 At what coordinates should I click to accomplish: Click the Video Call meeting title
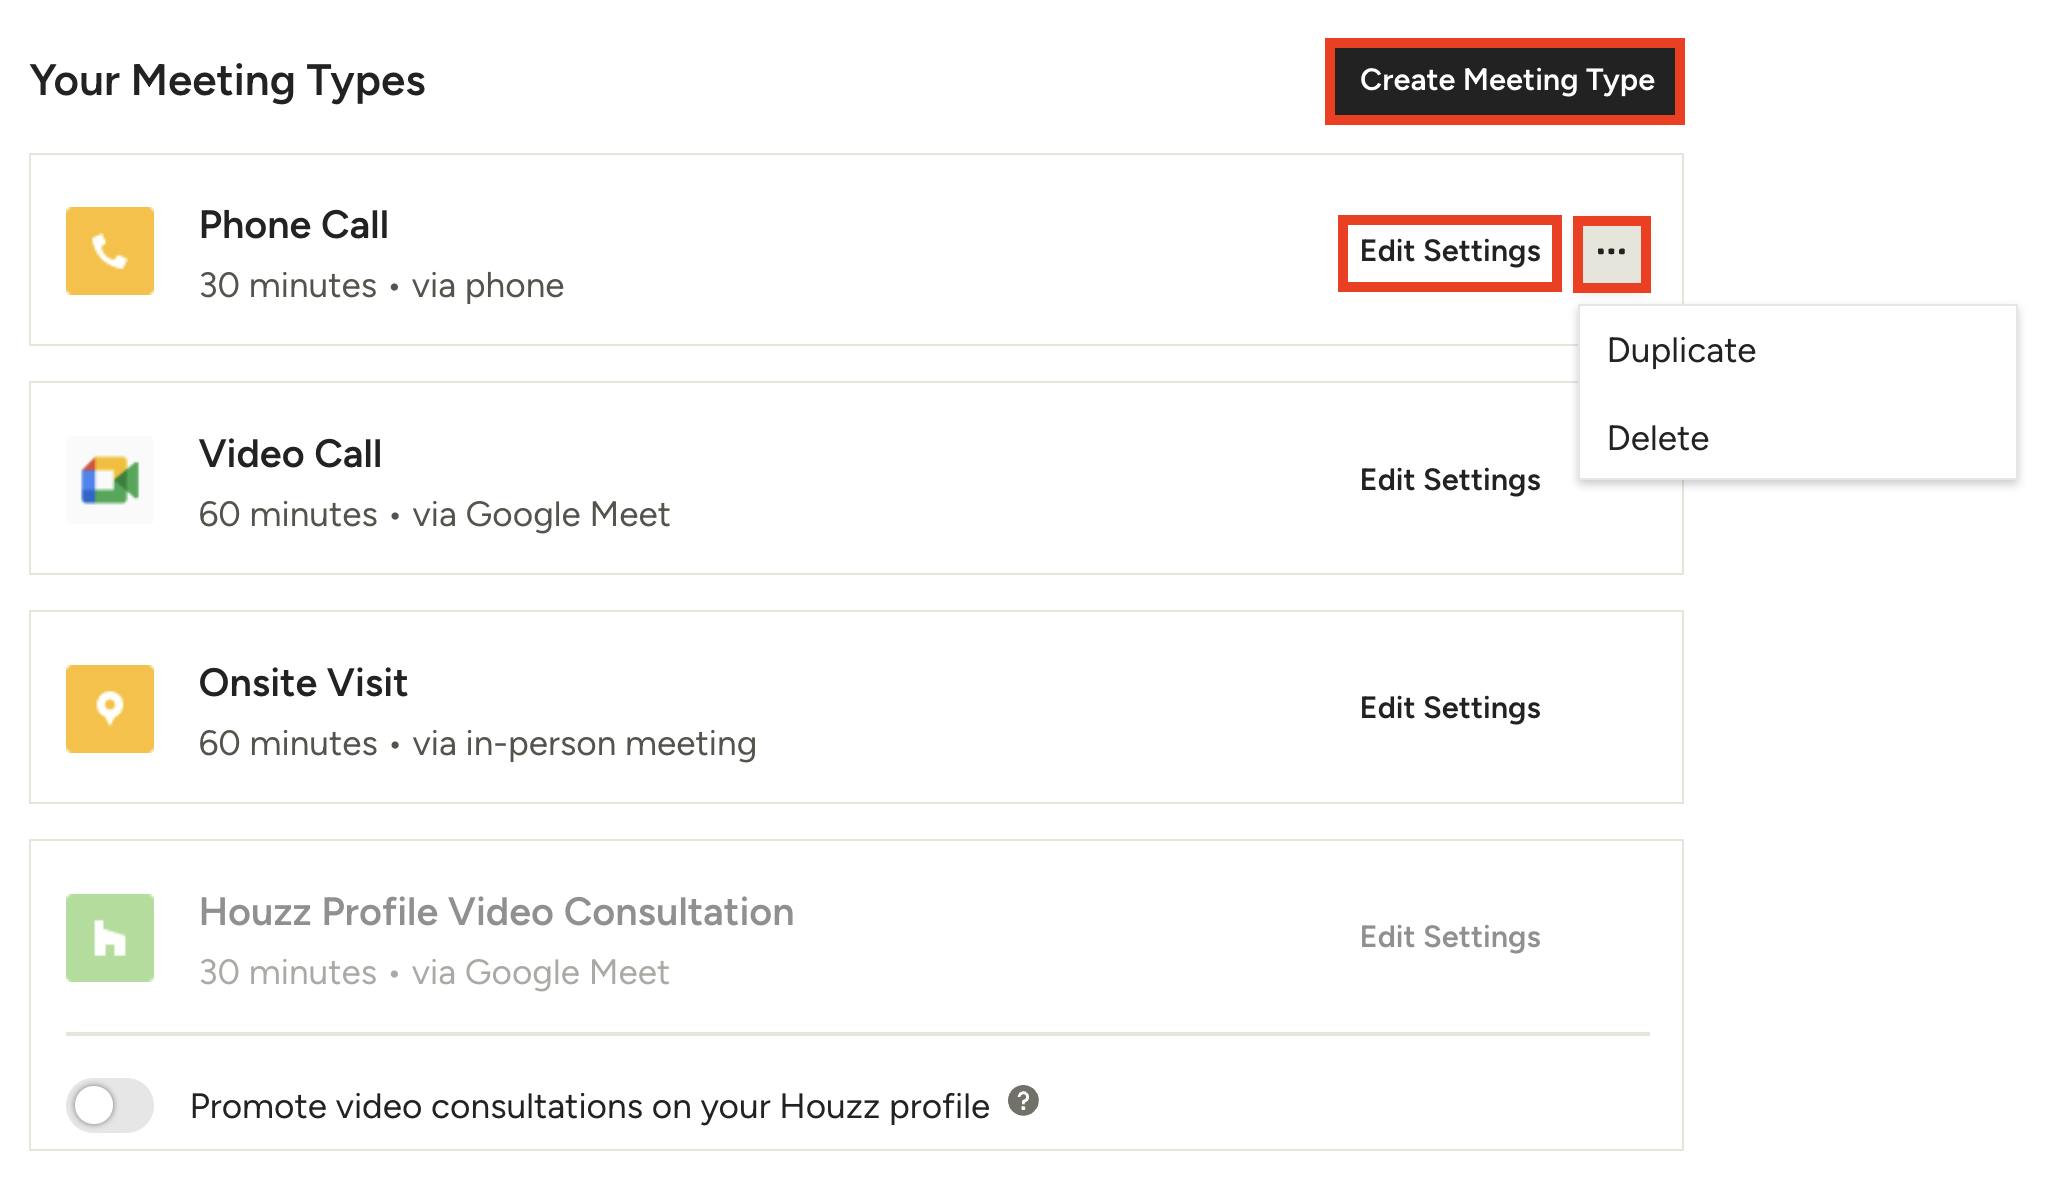[x=290, y=455]
